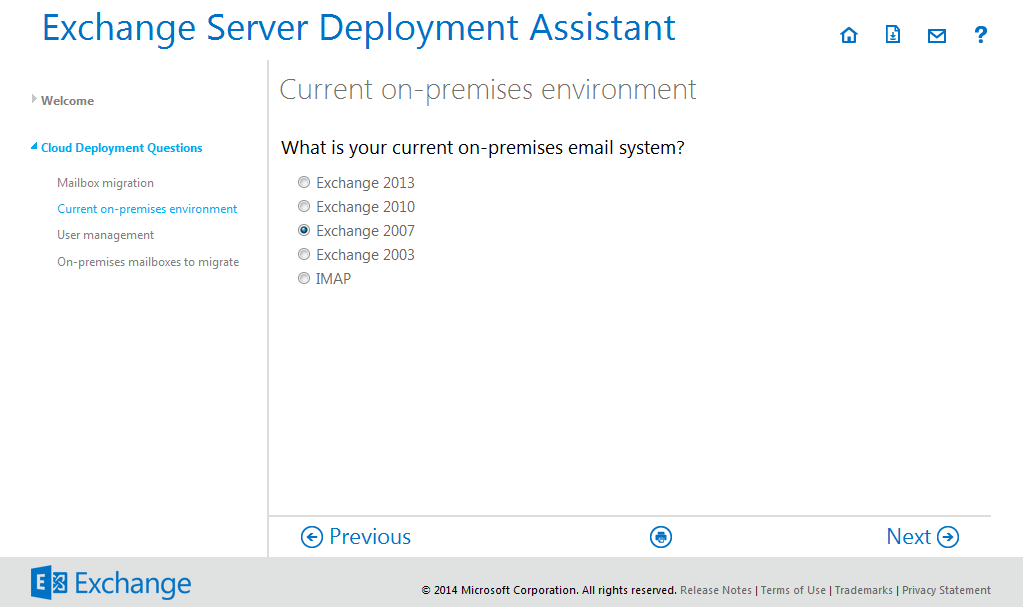Click the Current on-premises environment heading
Image resolution: width=1023 pixels, height=607 pixels.
(x=488, y=89)
